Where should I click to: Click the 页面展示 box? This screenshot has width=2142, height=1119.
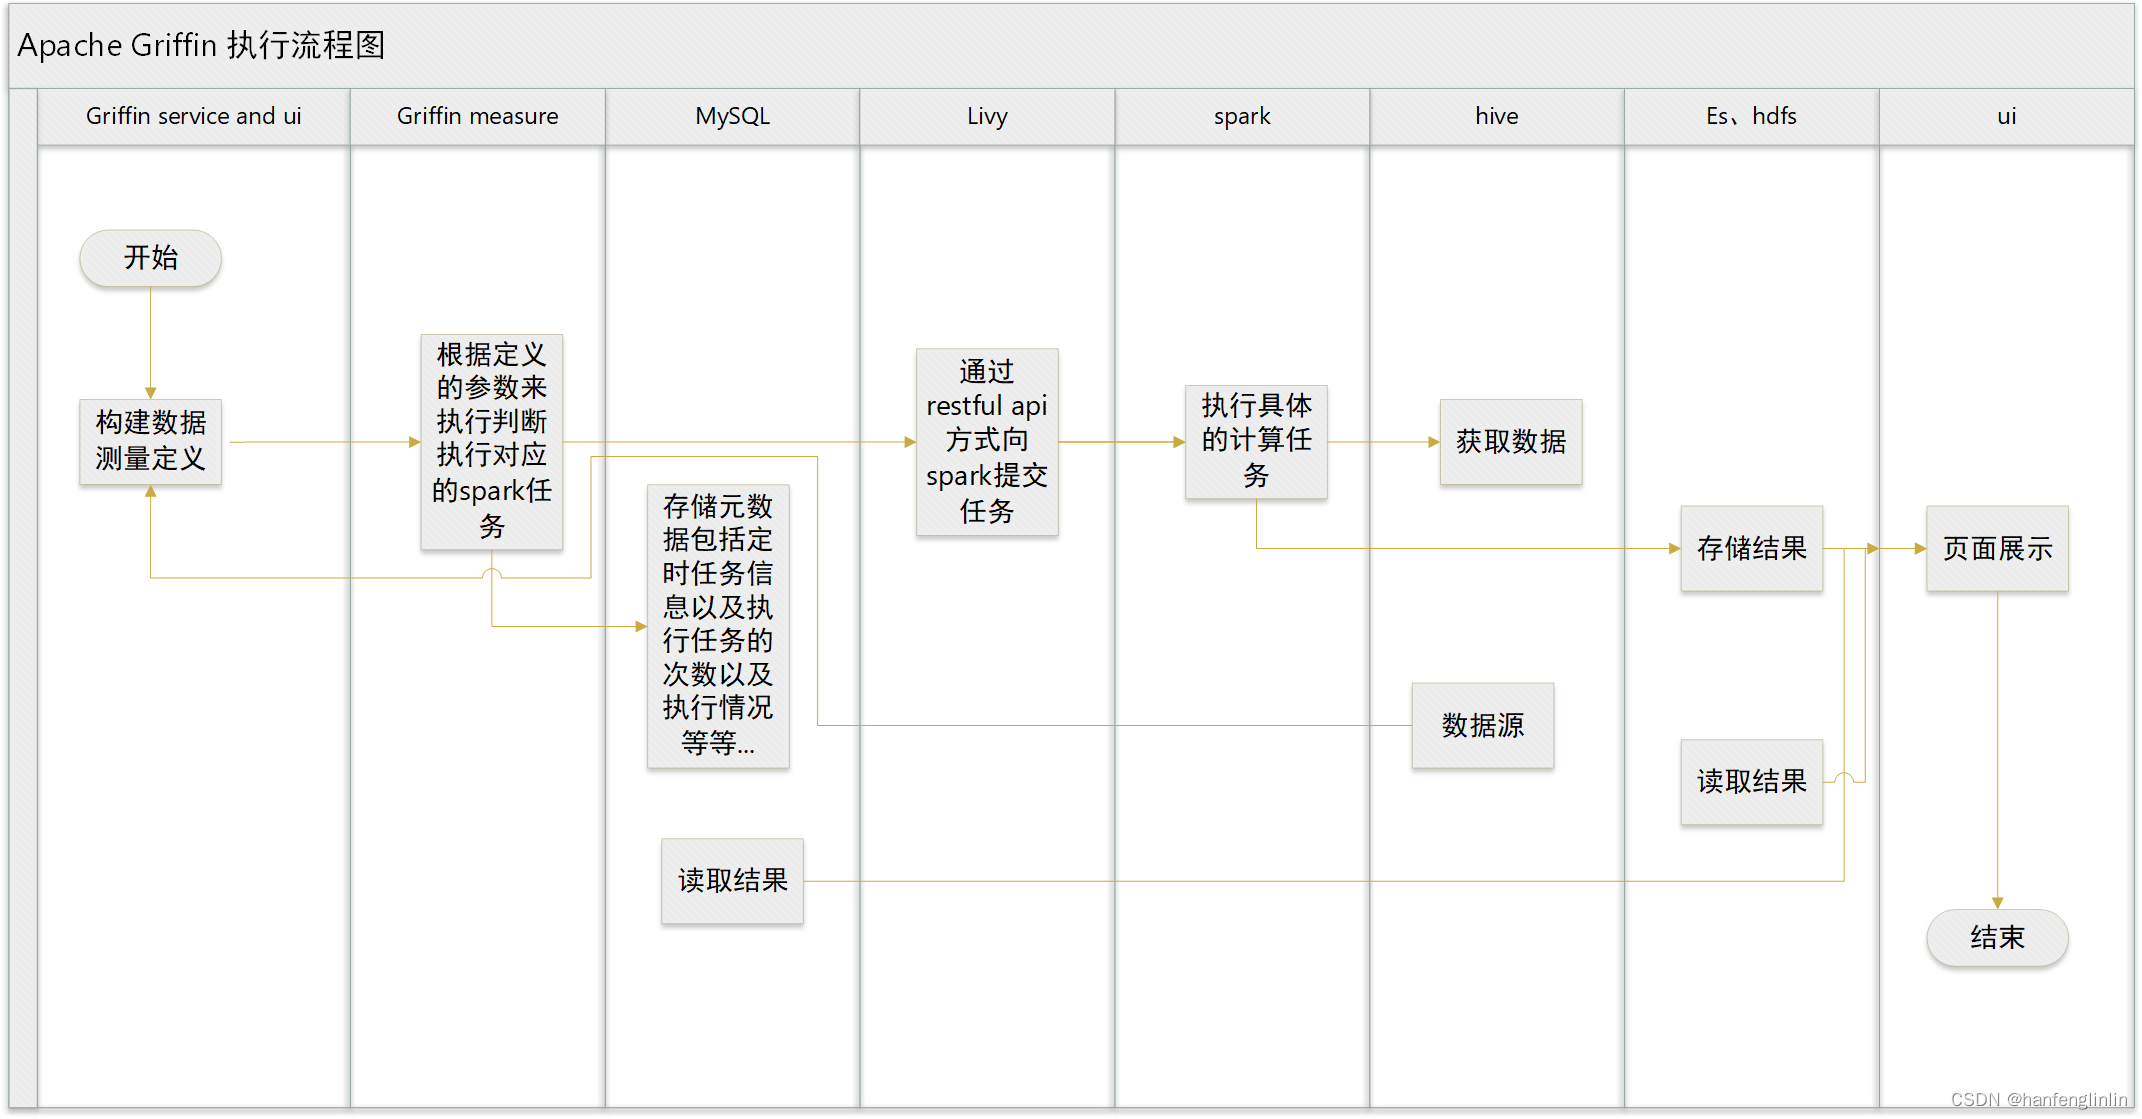tap(1997, 548)
